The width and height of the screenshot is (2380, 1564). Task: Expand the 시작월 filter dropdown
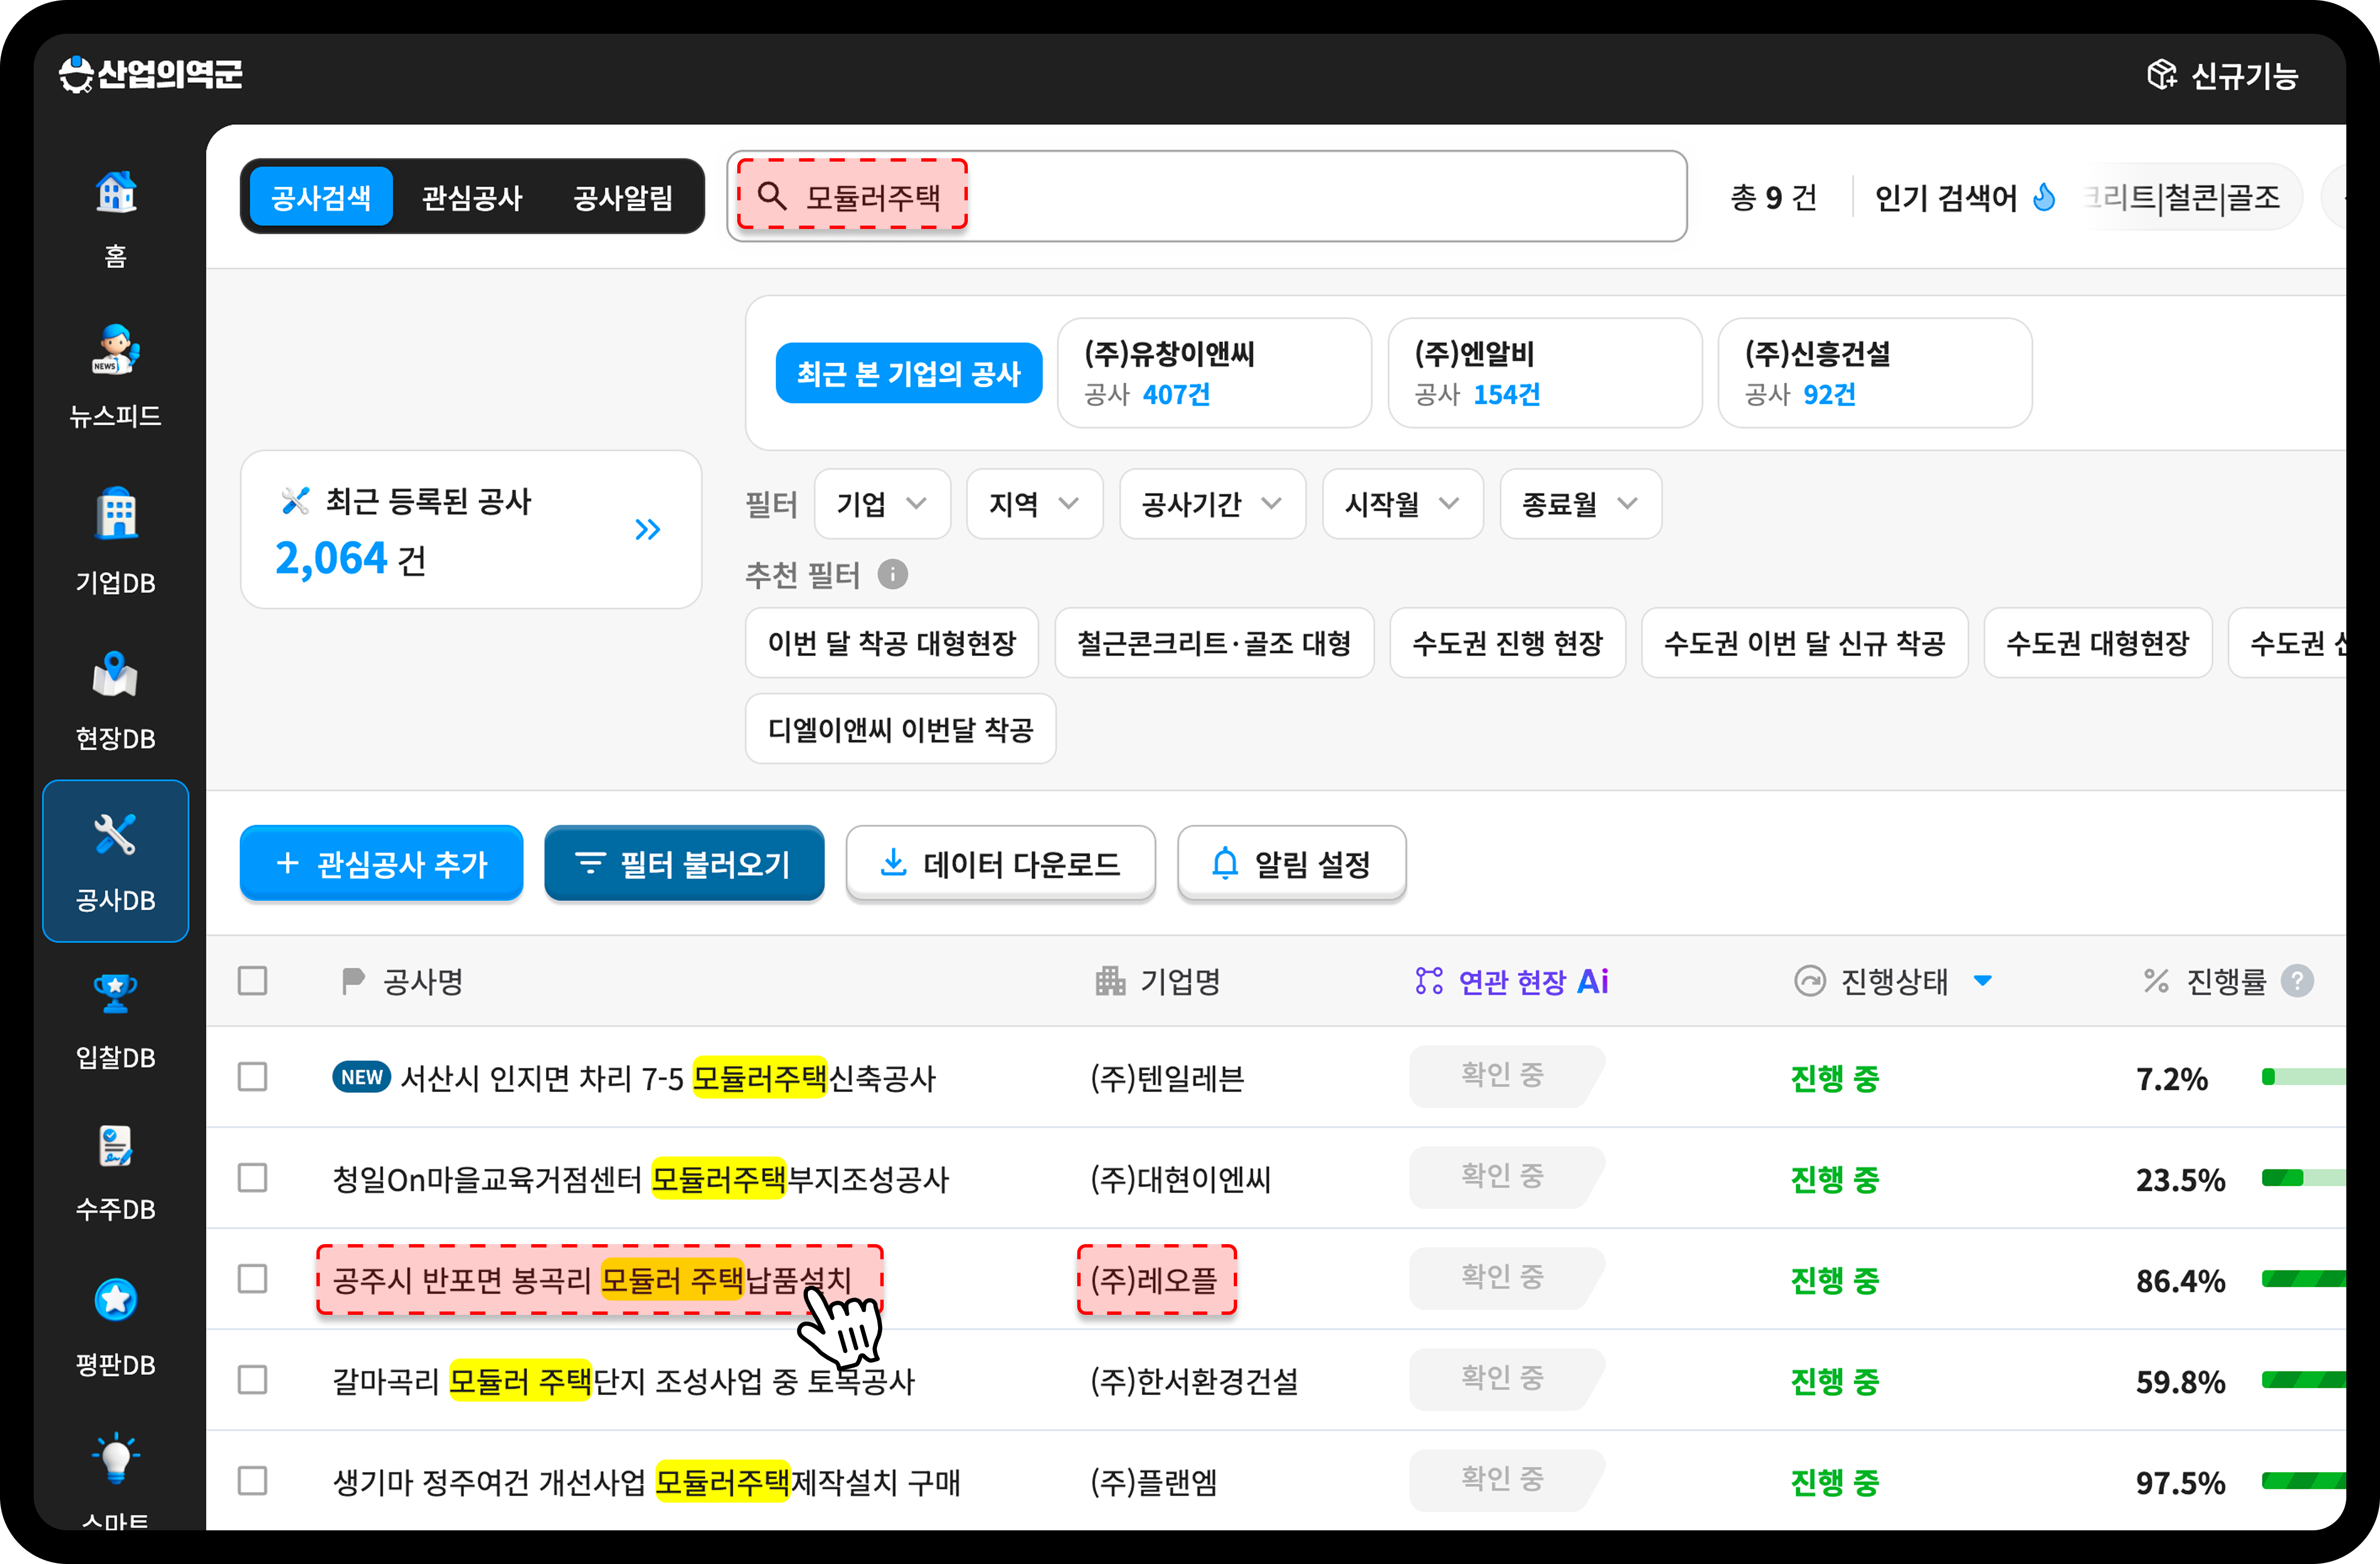1402,504
